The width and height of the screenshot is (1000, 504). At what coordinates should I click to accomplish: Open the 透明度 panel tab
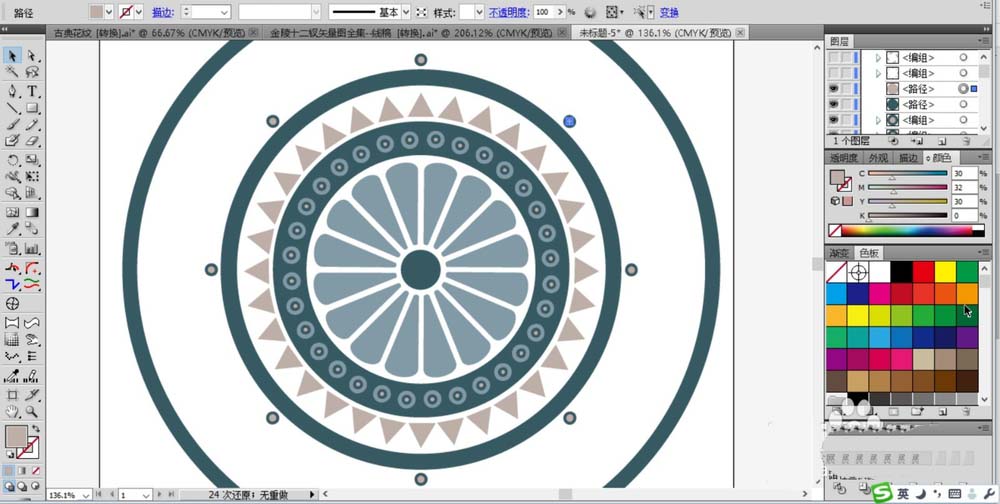(843, 158)
